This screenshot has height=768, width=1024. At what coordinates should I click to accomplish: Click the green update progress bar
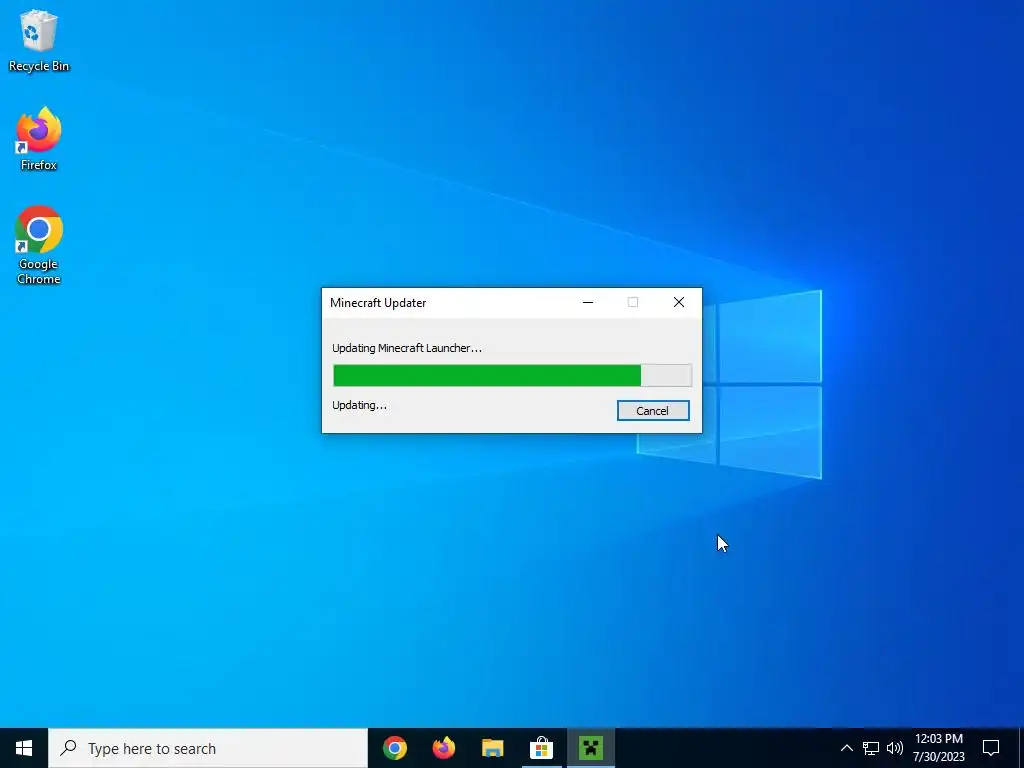pyautogui.click(x=512, y=376)
